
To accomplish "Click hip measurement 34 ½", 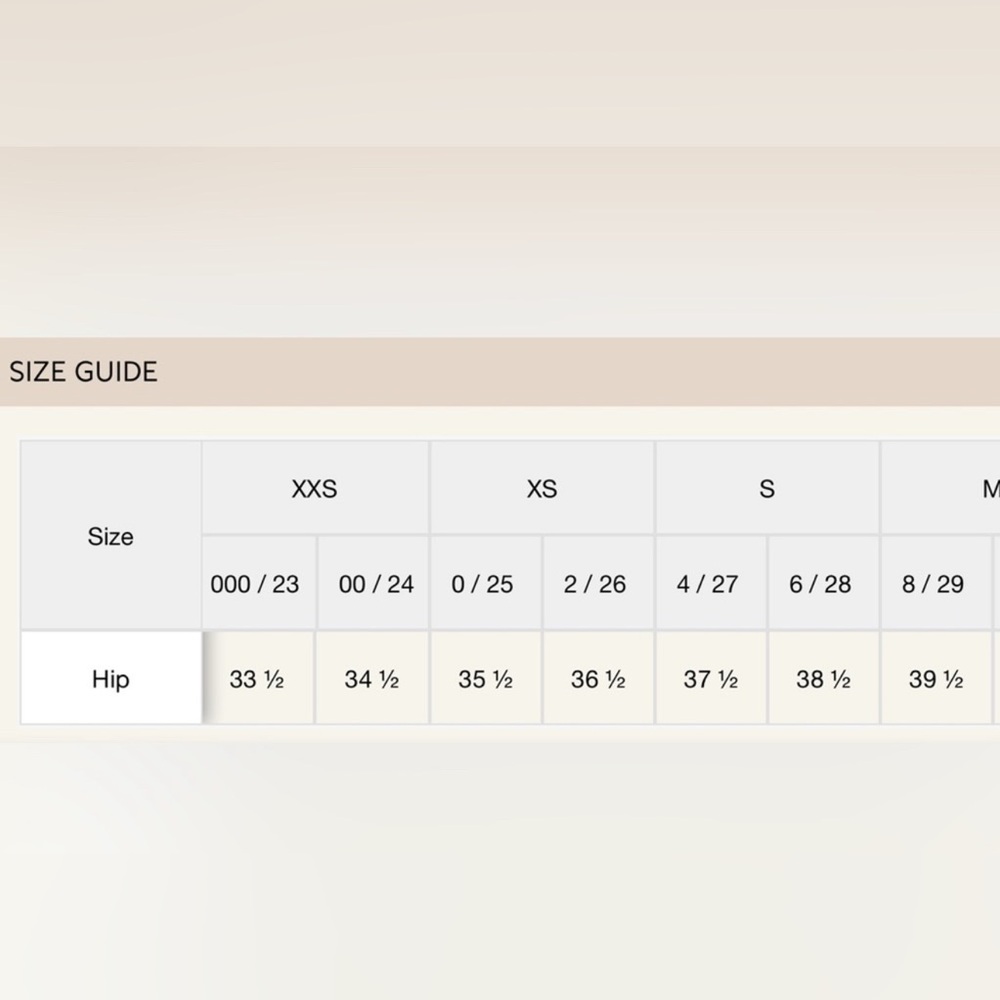I will tap(372, 679).
